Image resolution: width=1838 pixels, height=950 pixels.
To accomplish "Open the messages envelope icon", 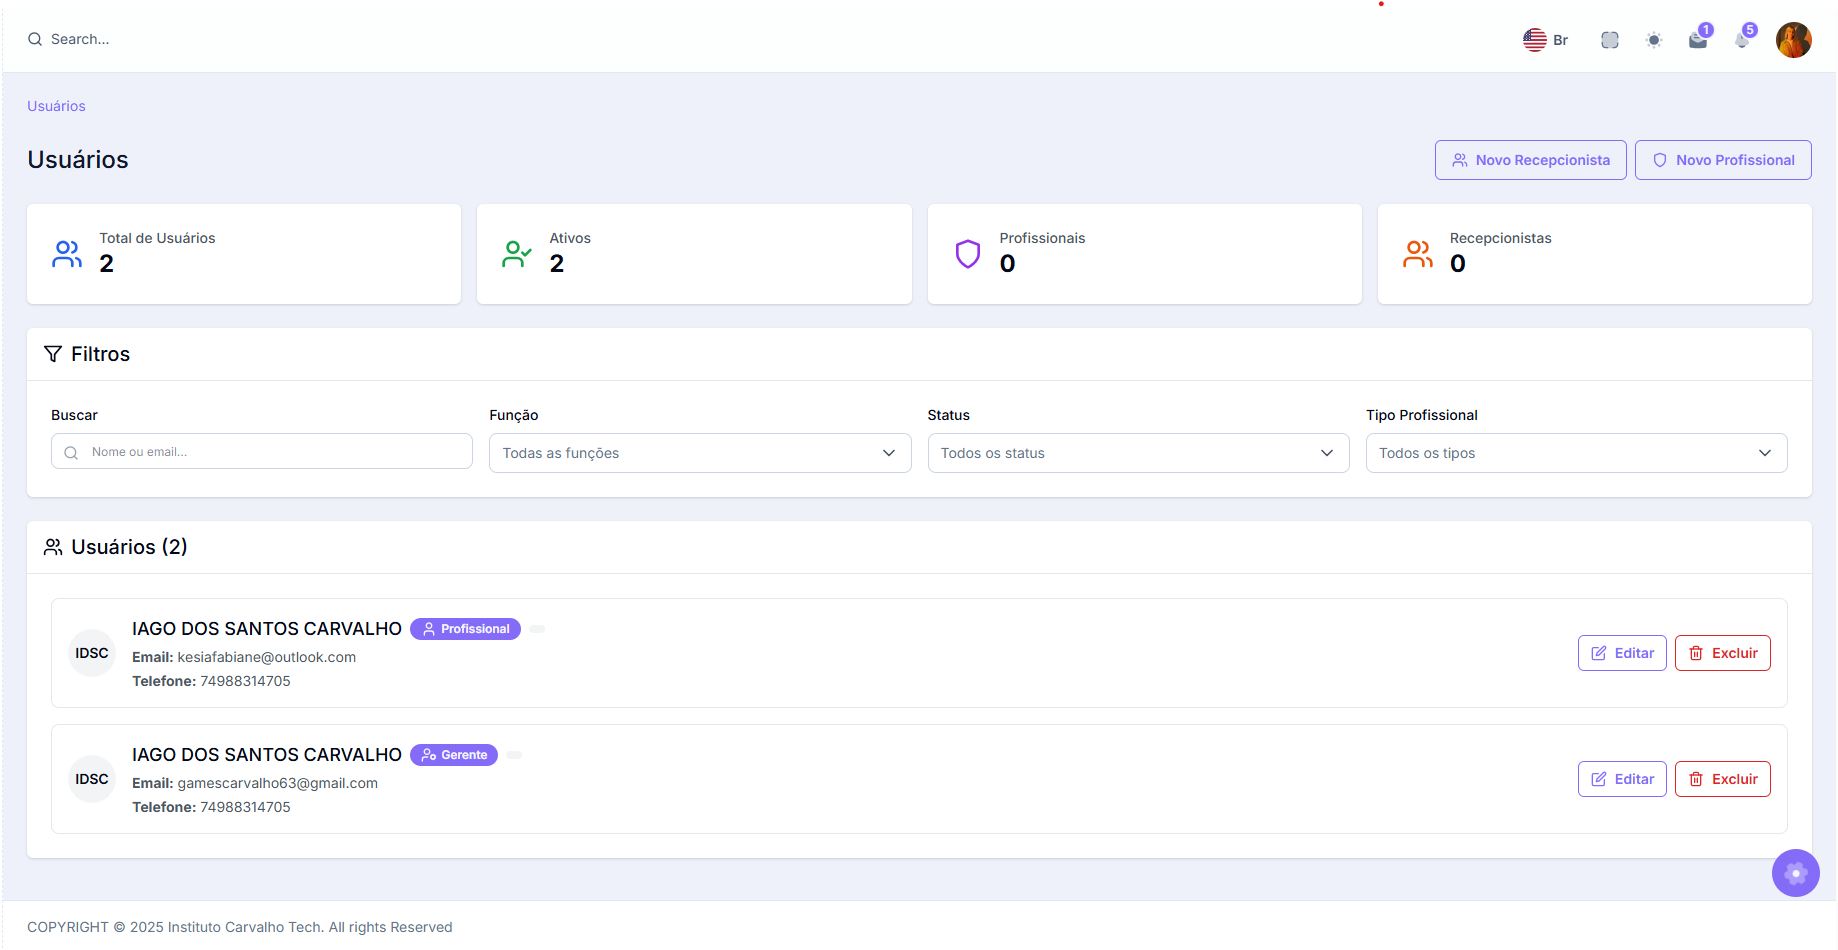I will pos(1698,40).
